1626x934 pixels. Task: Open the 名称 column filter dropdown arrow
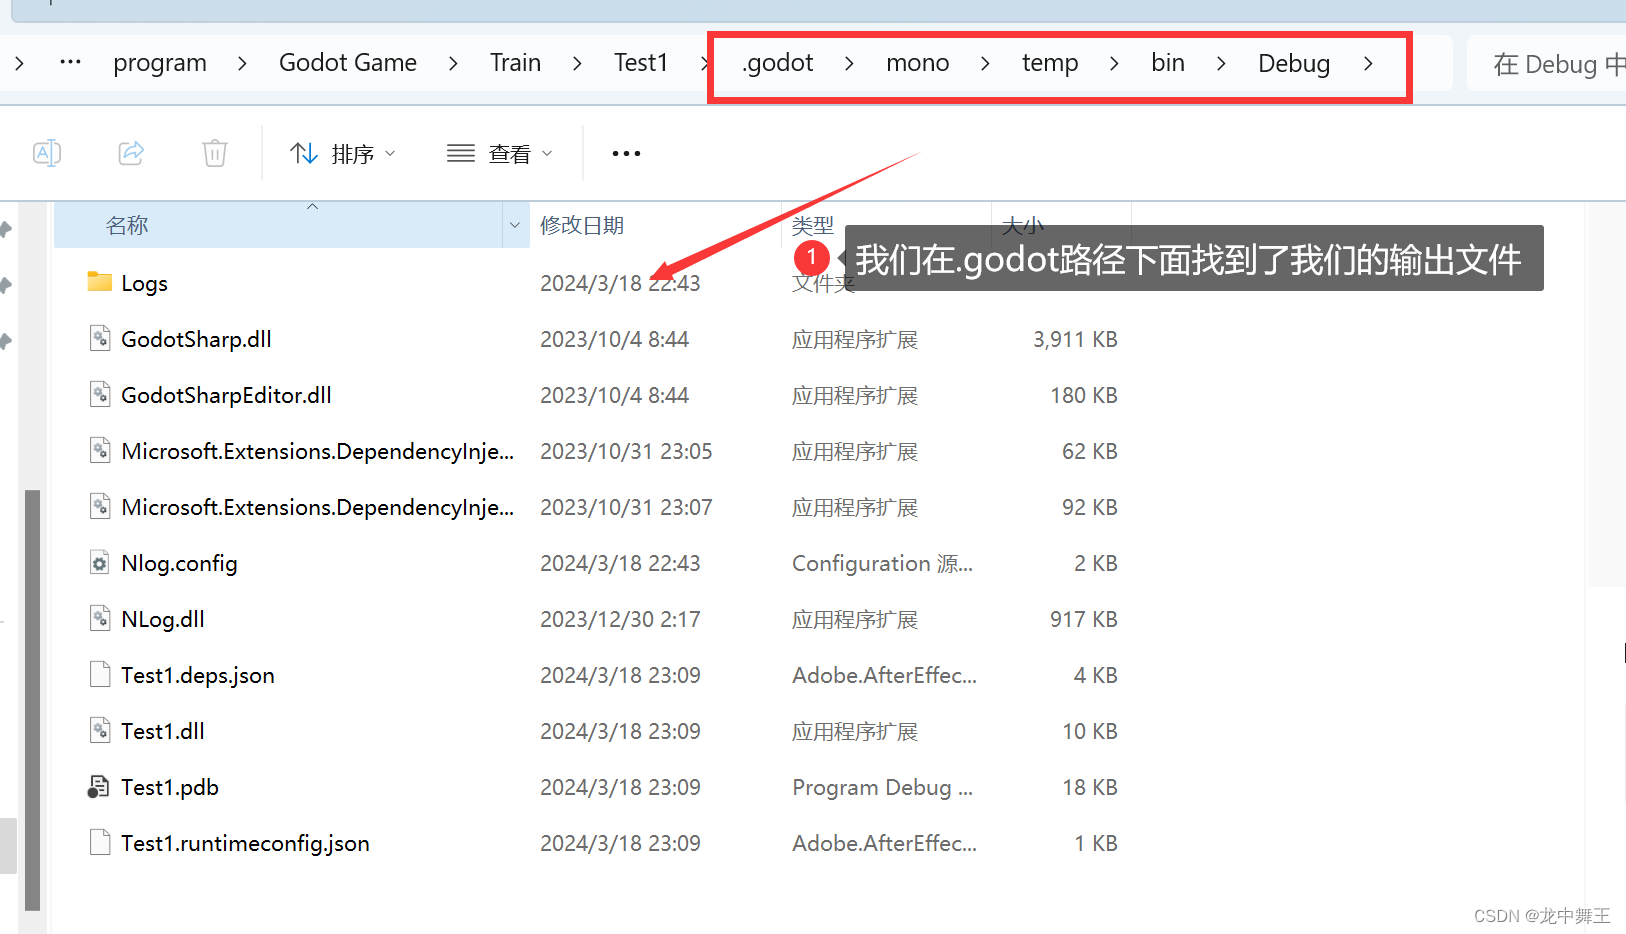coord(515,225)
